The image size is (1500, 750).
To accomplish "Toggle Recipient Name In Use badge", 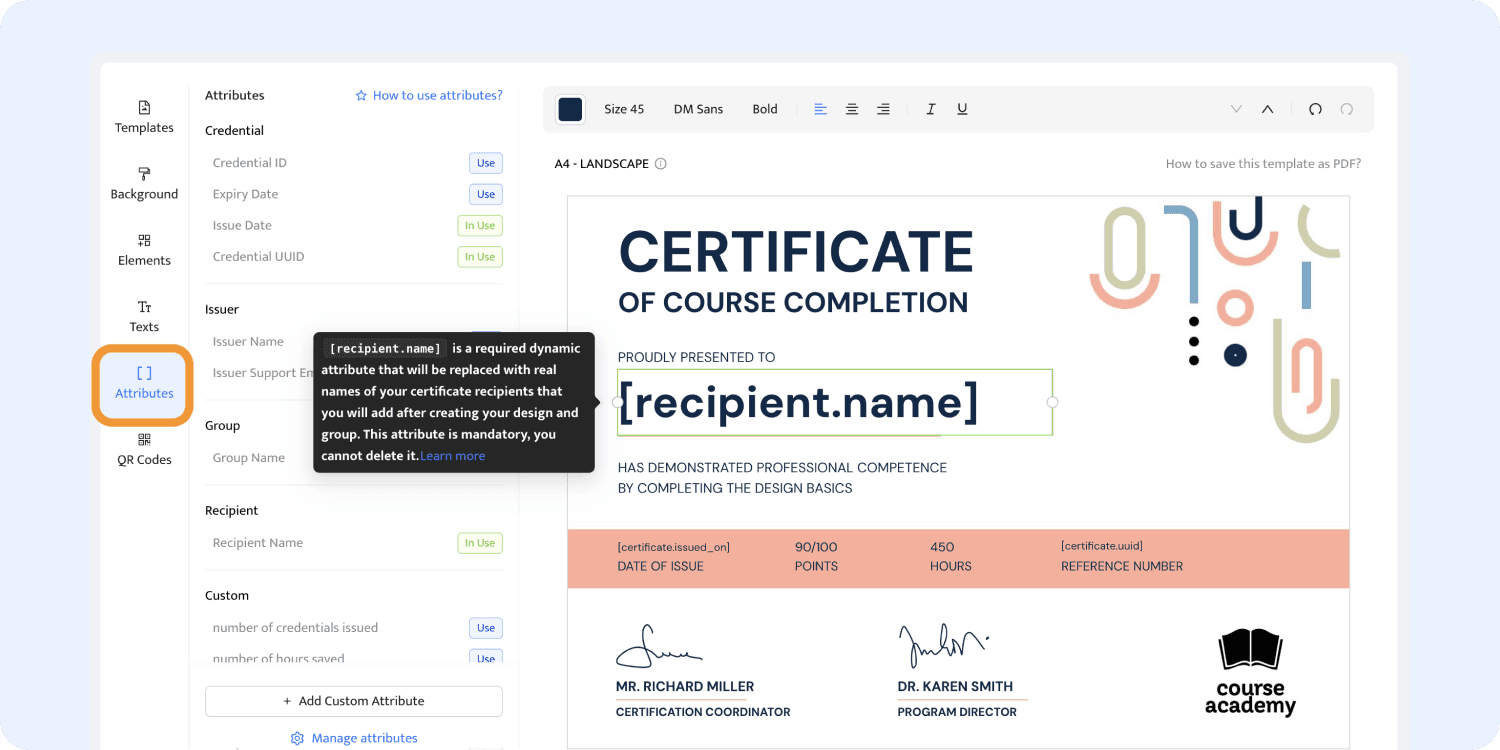I will (480, 543).
